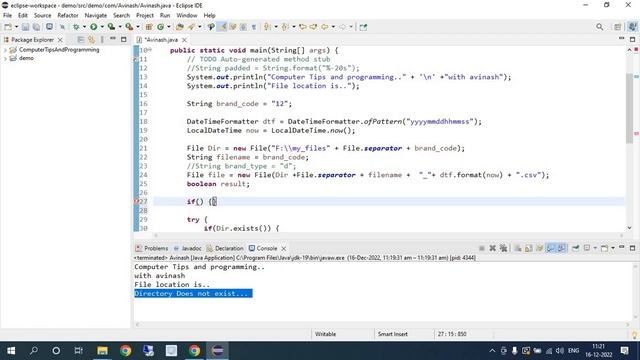The width and height of the screenshot is (640, 360).
Task: Close the Avinash.java editor tab
Action: [184, 40]
